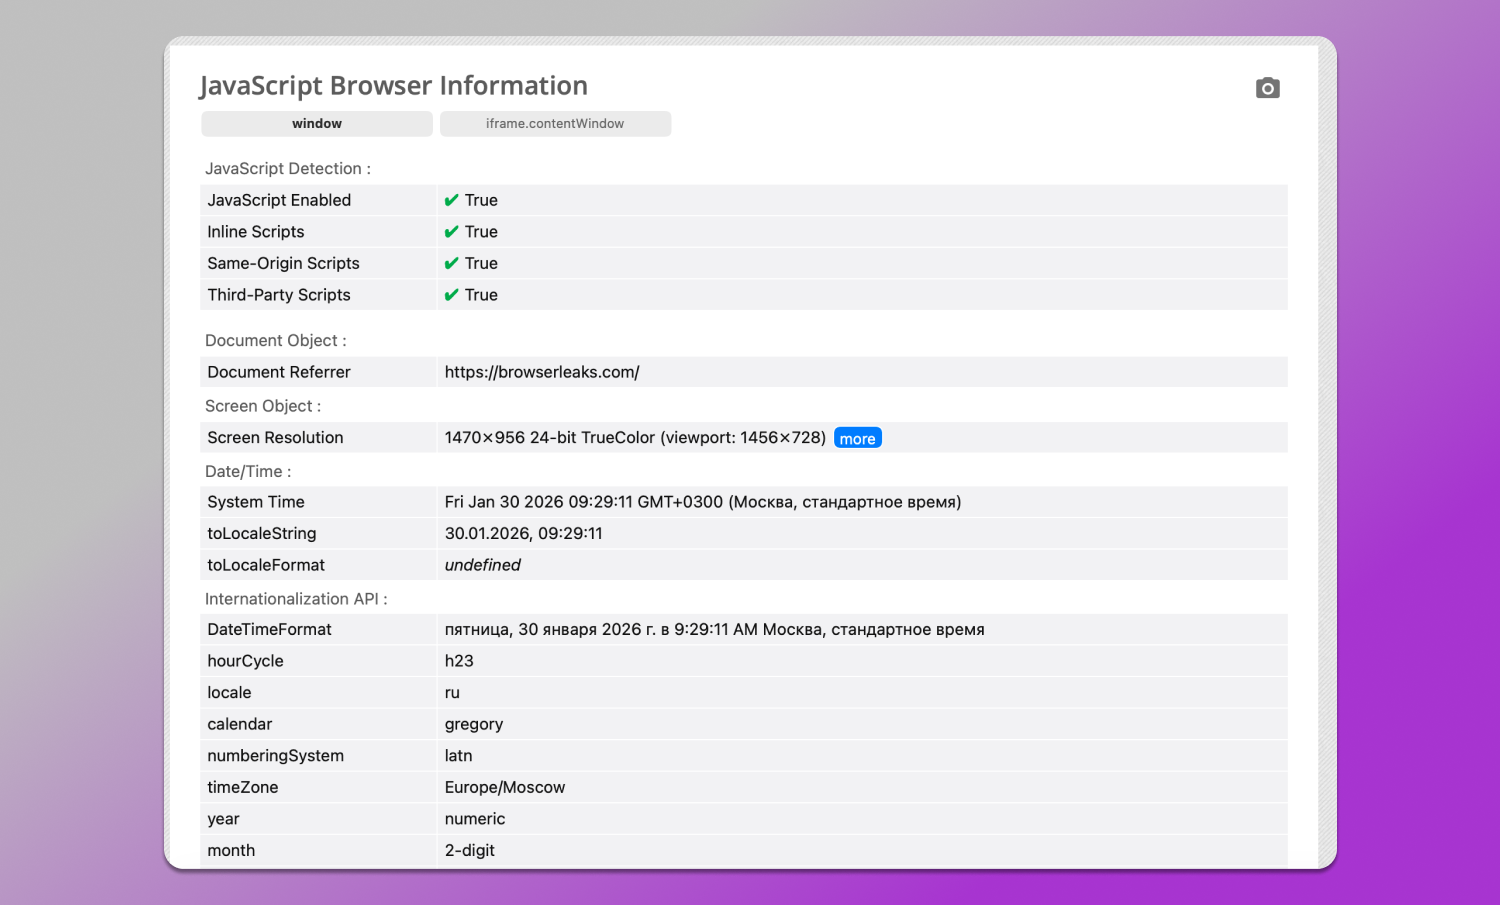Open the iframe.contentWindow tab
The width and height of the screenshot is (1500, 905).
coord(555,123)
